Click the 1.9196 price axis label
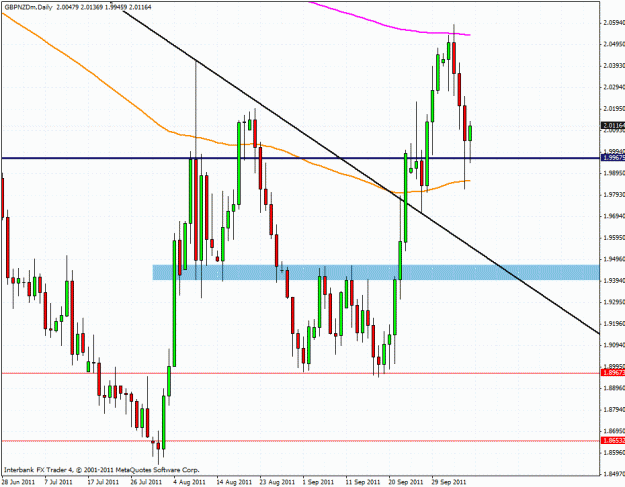This screenshot has width=625, height=487. (x=613, y=324)
